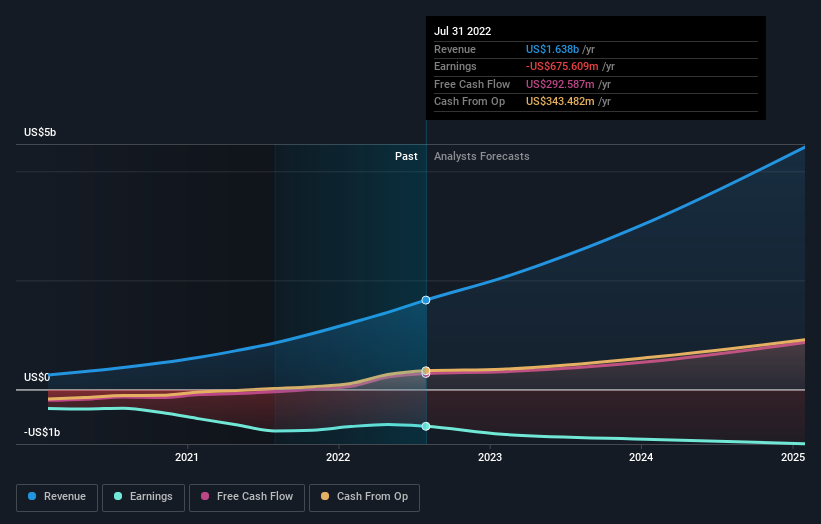
Task: Click the US$5b y-axis label
Action: click(40, 132)
